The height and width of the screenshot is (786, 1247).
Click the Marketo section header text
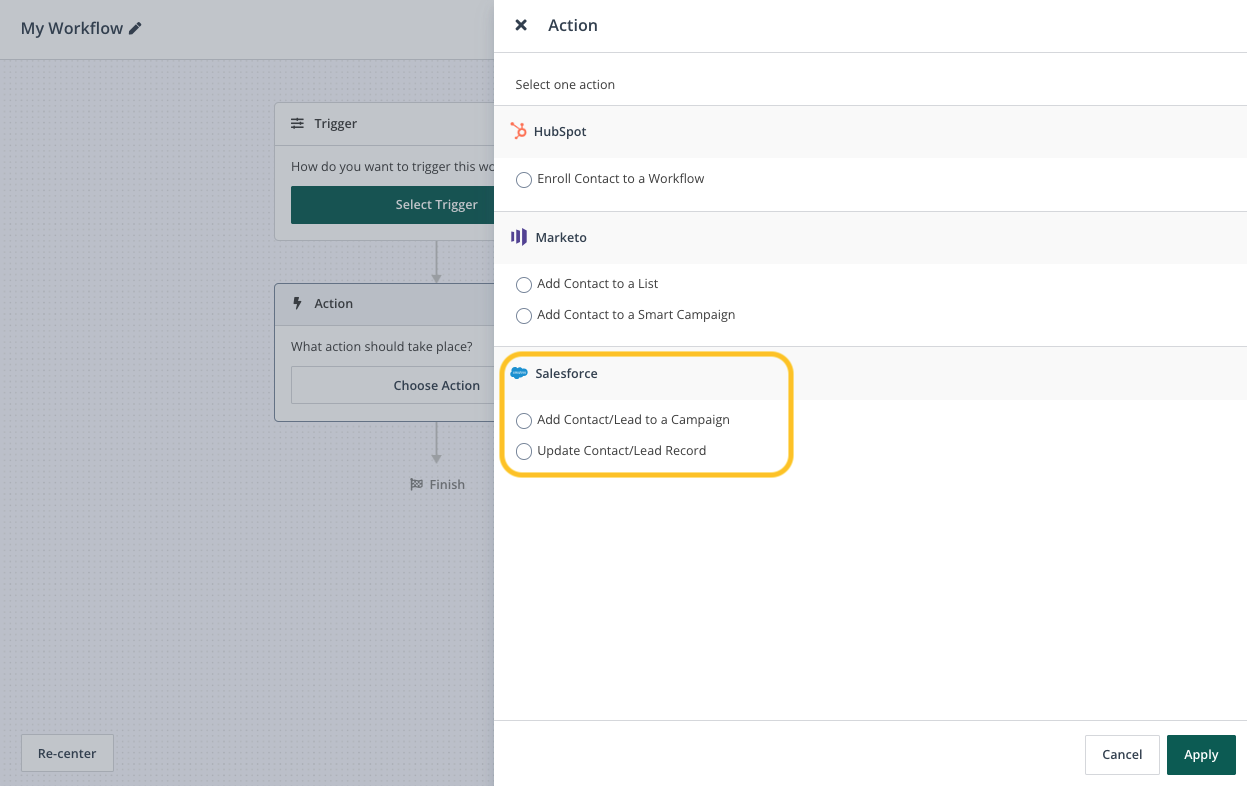[x=561, y=237]
